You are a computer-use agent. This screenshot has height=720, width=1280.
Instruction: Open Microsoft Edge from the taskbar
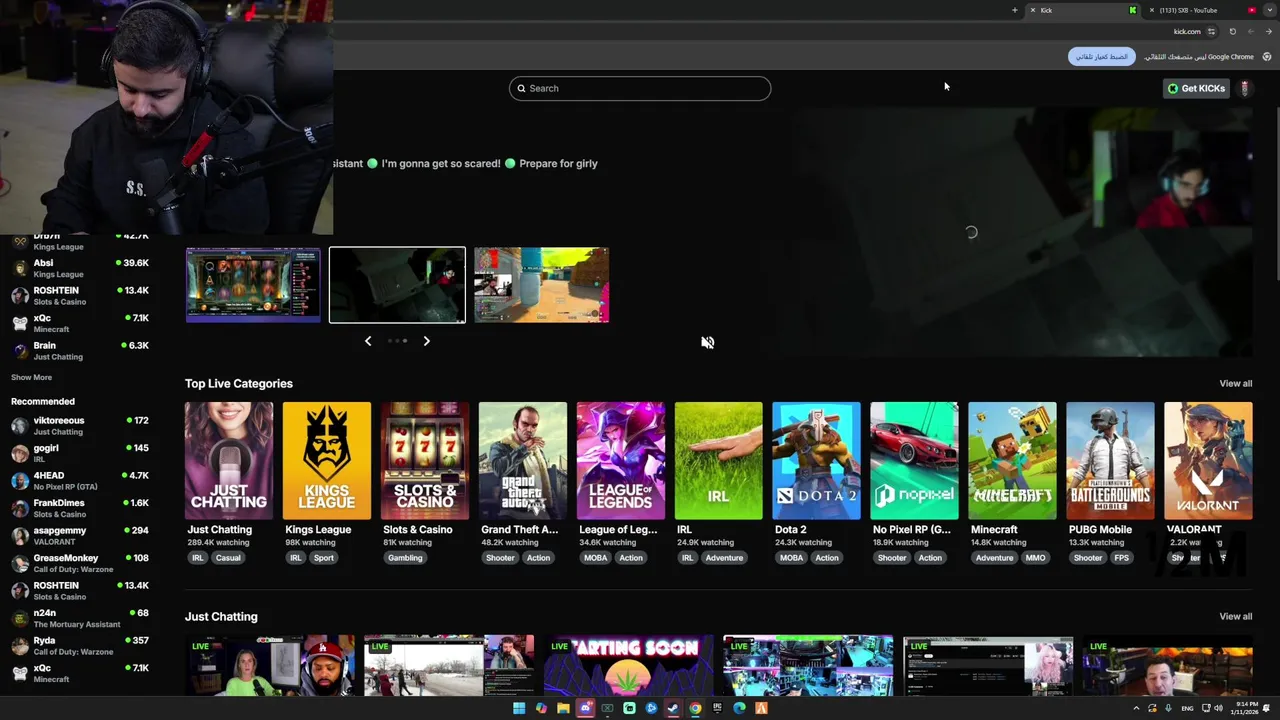tap(739, 708)
